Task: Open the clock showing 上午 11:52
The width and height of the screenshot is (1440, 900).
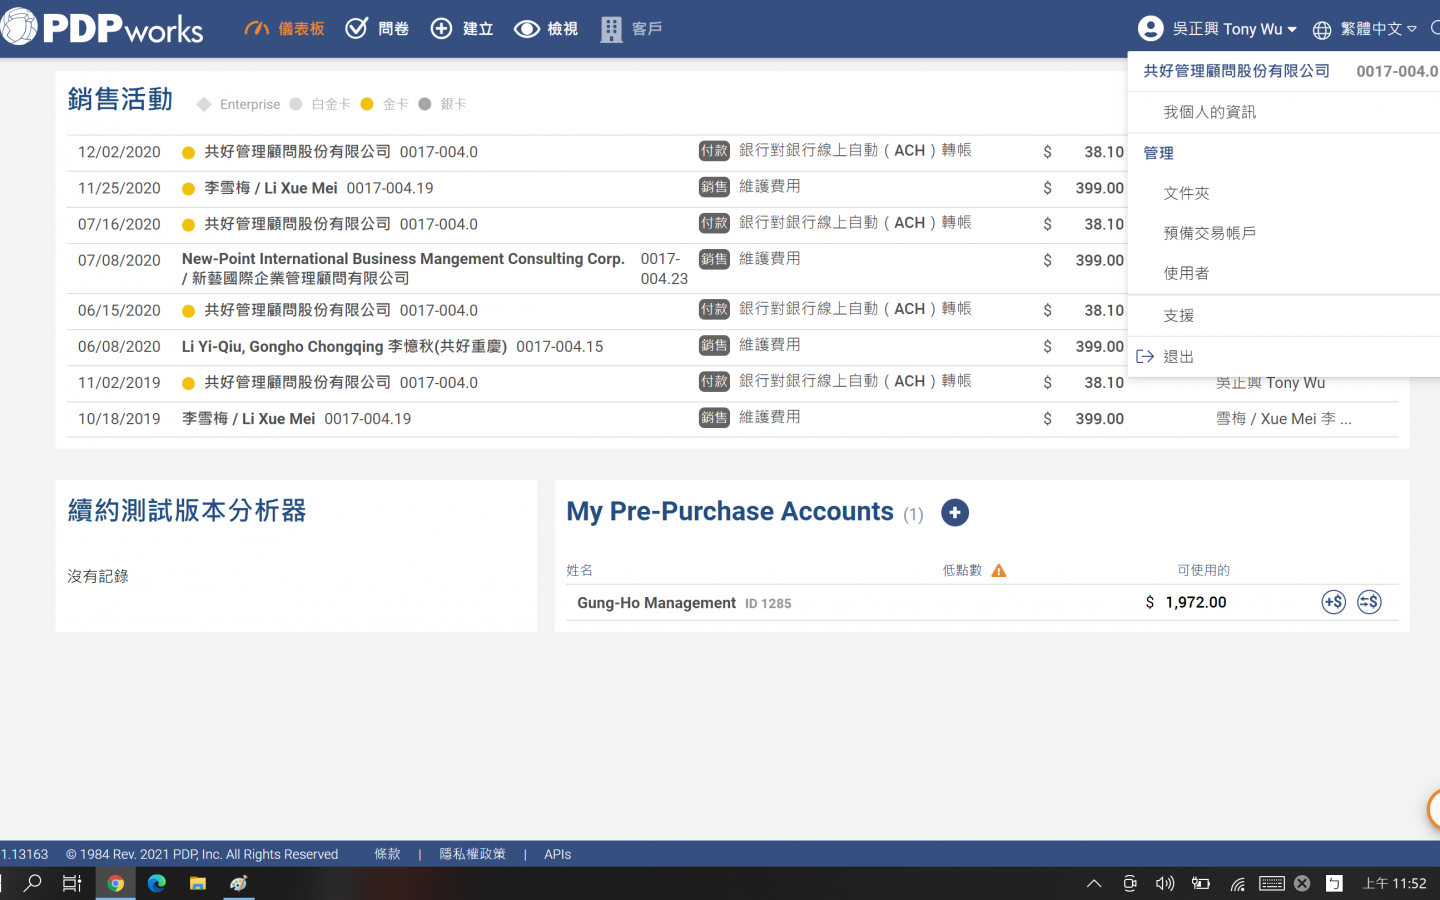Action: [x=1395, y=883]
